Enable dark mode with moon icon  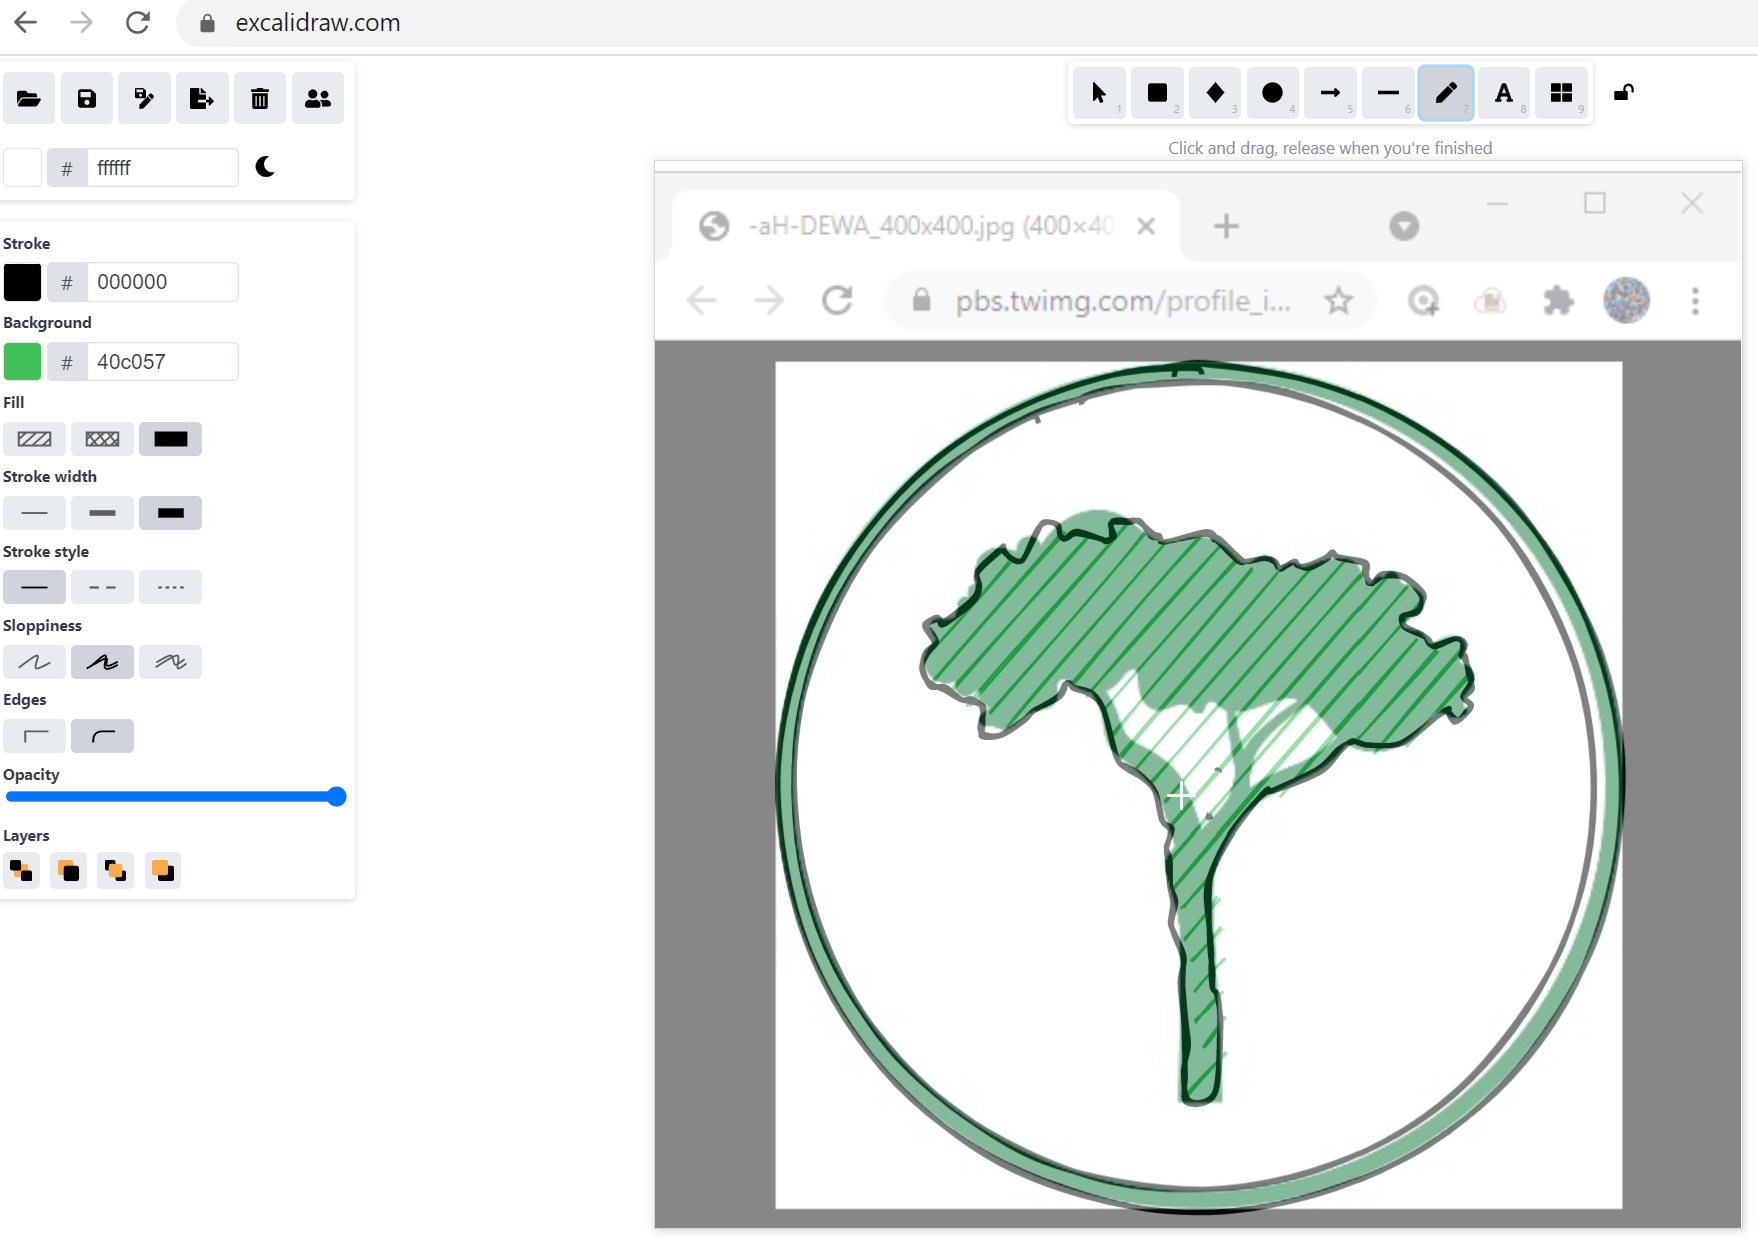[x=264, y=167]
